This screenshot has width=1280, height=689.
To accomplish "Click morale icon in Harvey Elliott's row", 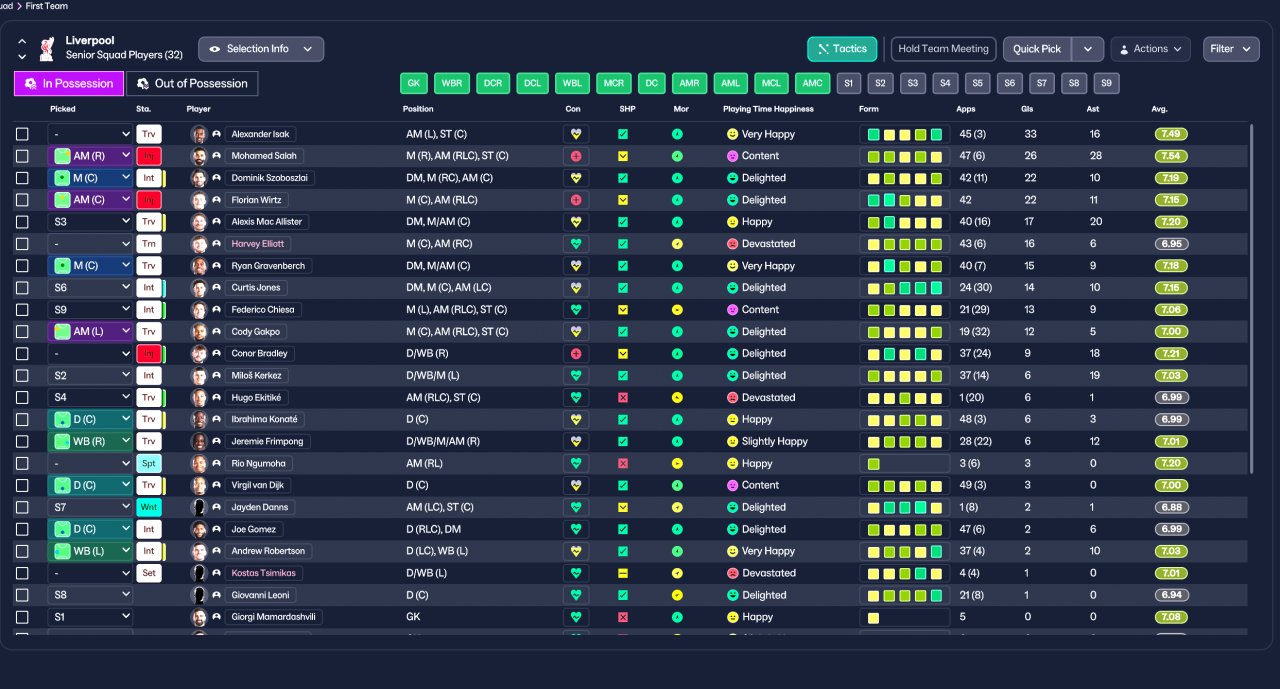I will pos(677,244).
